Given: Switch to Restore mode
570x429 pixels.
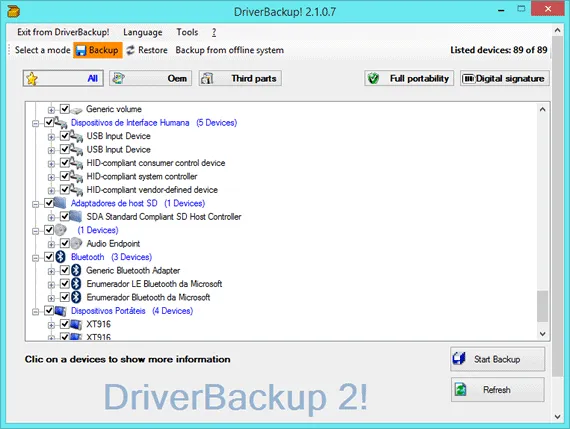Looking at the screenshot, I should (147, 50).
